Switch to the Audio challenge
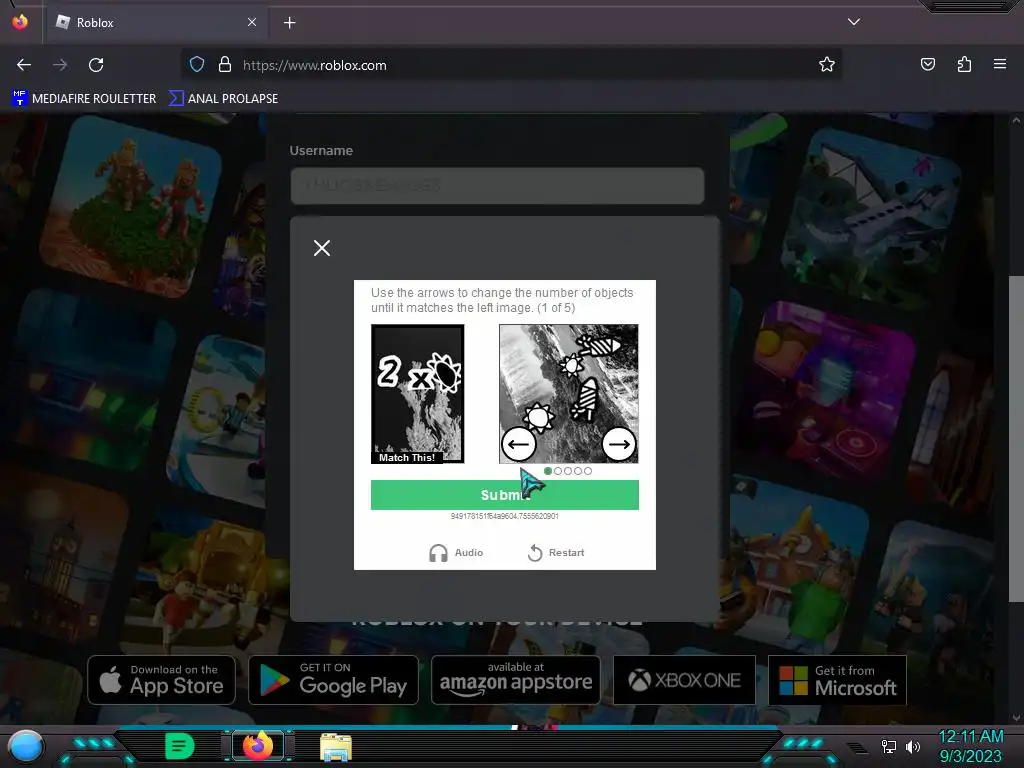The height and width of the screenshot is (768, 1024). [x=456, y=552]
